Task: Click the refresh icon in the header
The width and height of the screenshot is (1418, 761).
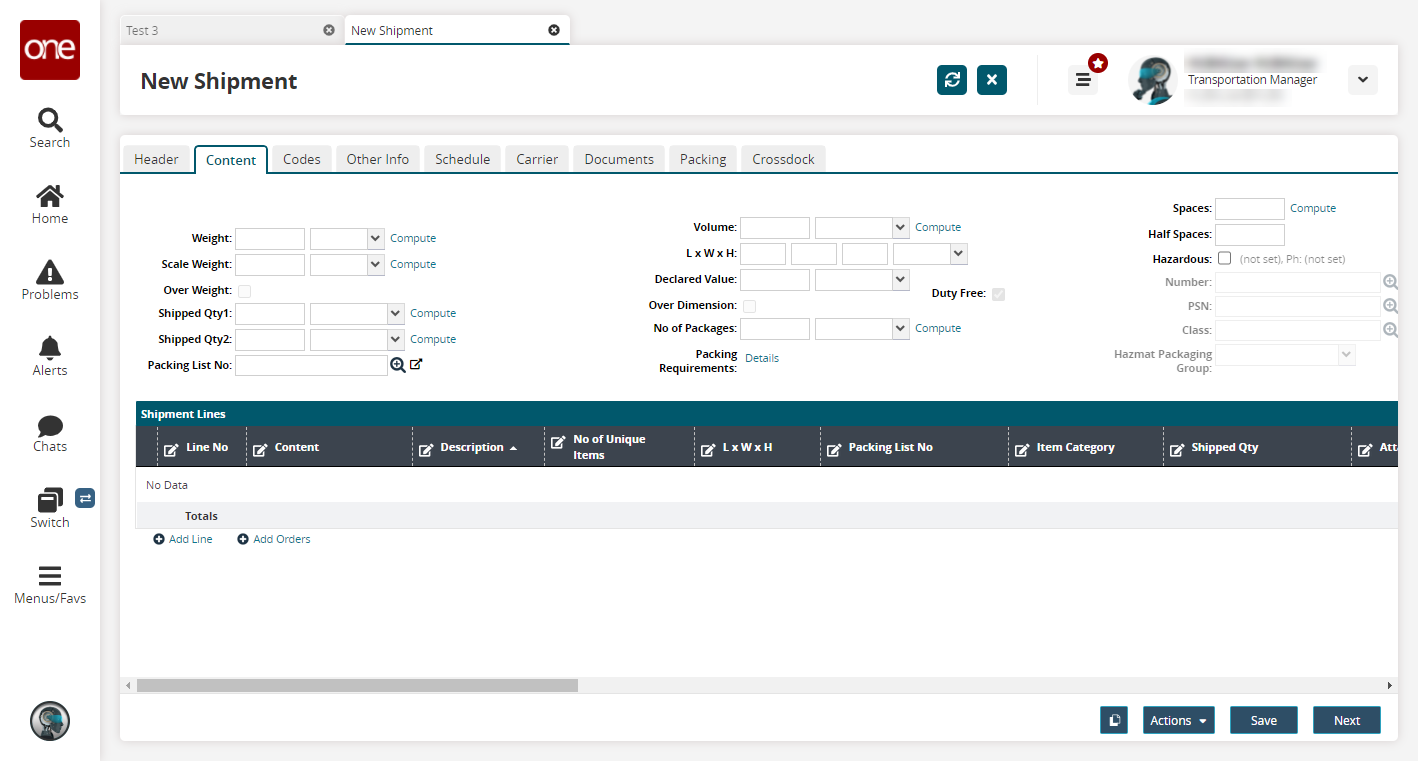Action: pyautogui.click(x=952, y=80)
